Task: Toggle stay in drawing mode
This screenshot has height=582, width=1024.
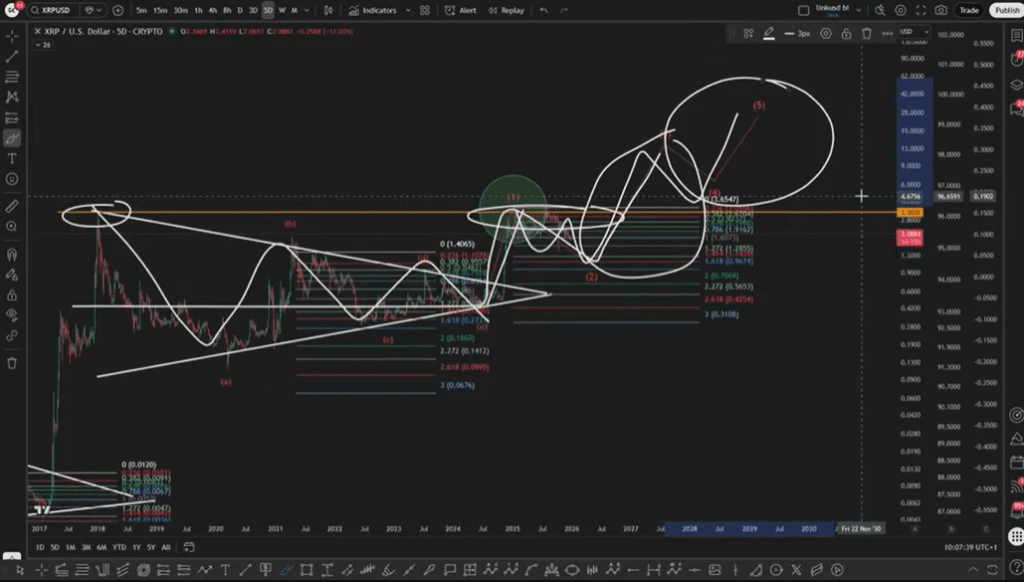Action: (12, 274)
